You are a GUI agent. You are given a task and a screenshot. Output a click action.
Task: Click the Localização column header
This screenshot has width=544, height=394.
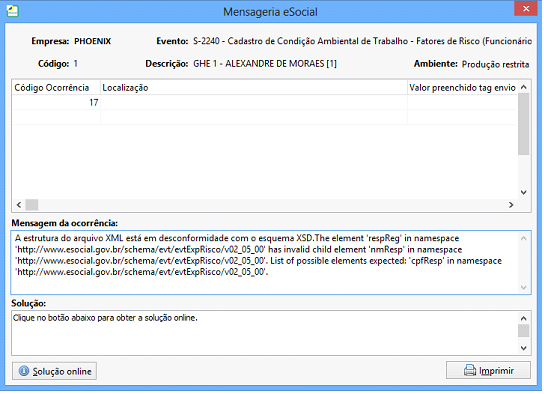tap(254, 88)
